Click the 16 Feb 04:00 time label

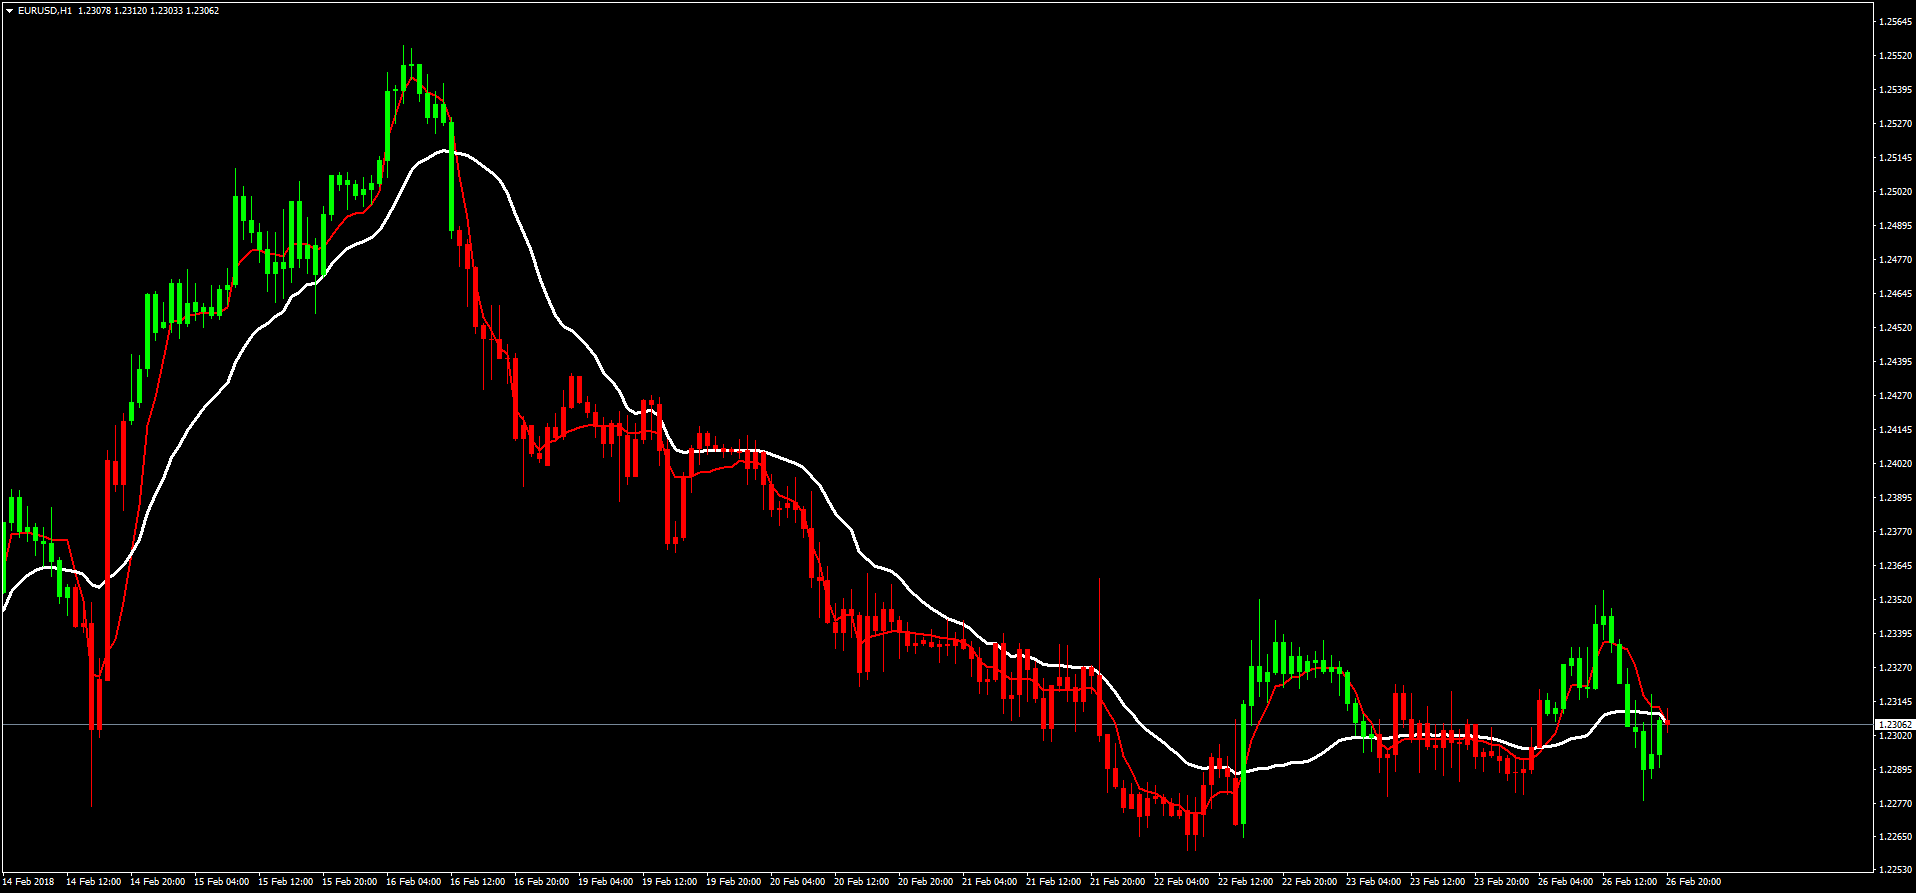(x=413, y=882)
